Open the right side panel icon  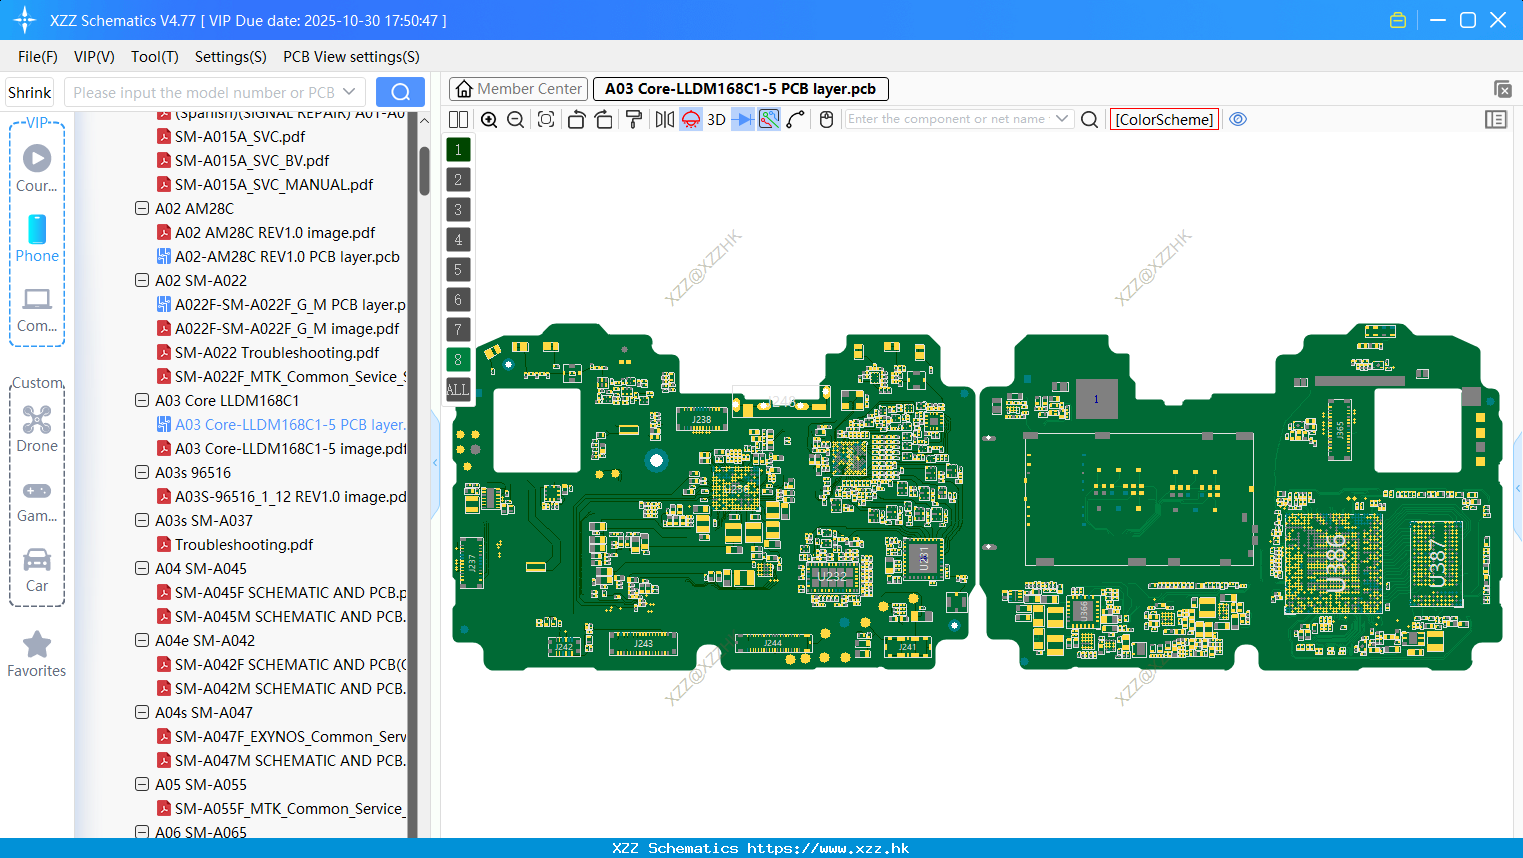pyautogui.click(x=1496, y=119)
